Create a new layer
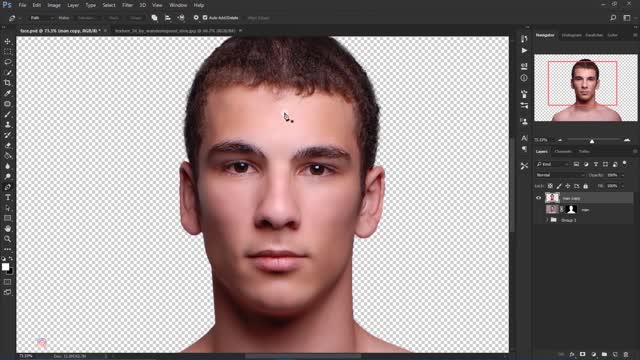The height and width of the screenshot is (360, 640). (615, 354)
